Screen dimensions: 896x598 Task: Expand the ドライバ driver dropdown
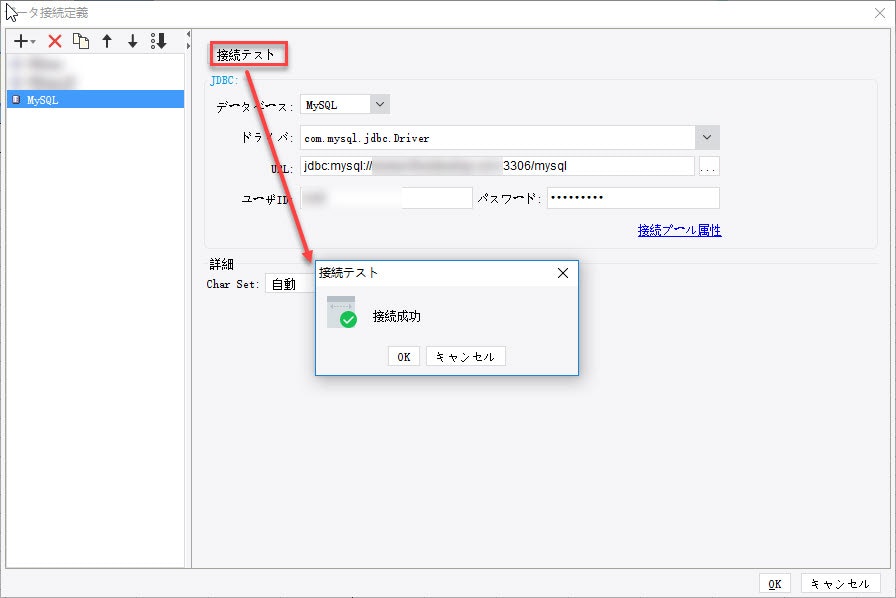click(707, 137)
